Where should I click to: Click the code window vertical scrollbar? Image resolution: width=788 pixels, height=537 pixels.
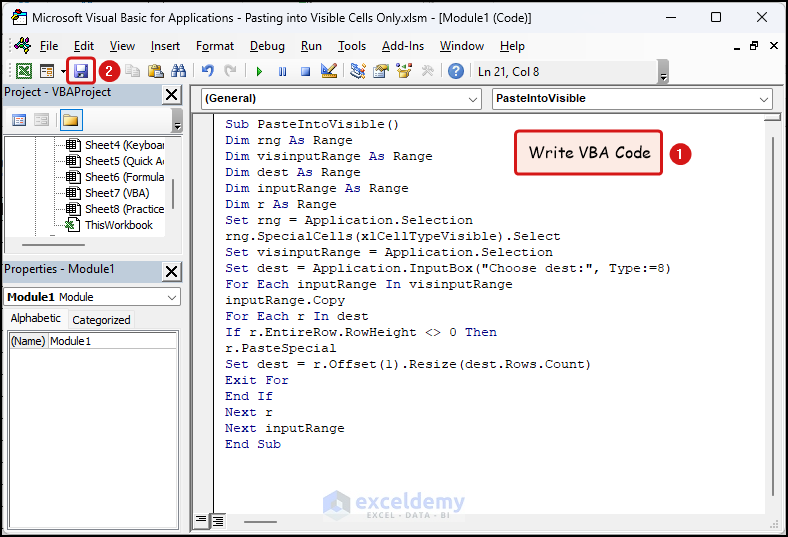(773, 316)
